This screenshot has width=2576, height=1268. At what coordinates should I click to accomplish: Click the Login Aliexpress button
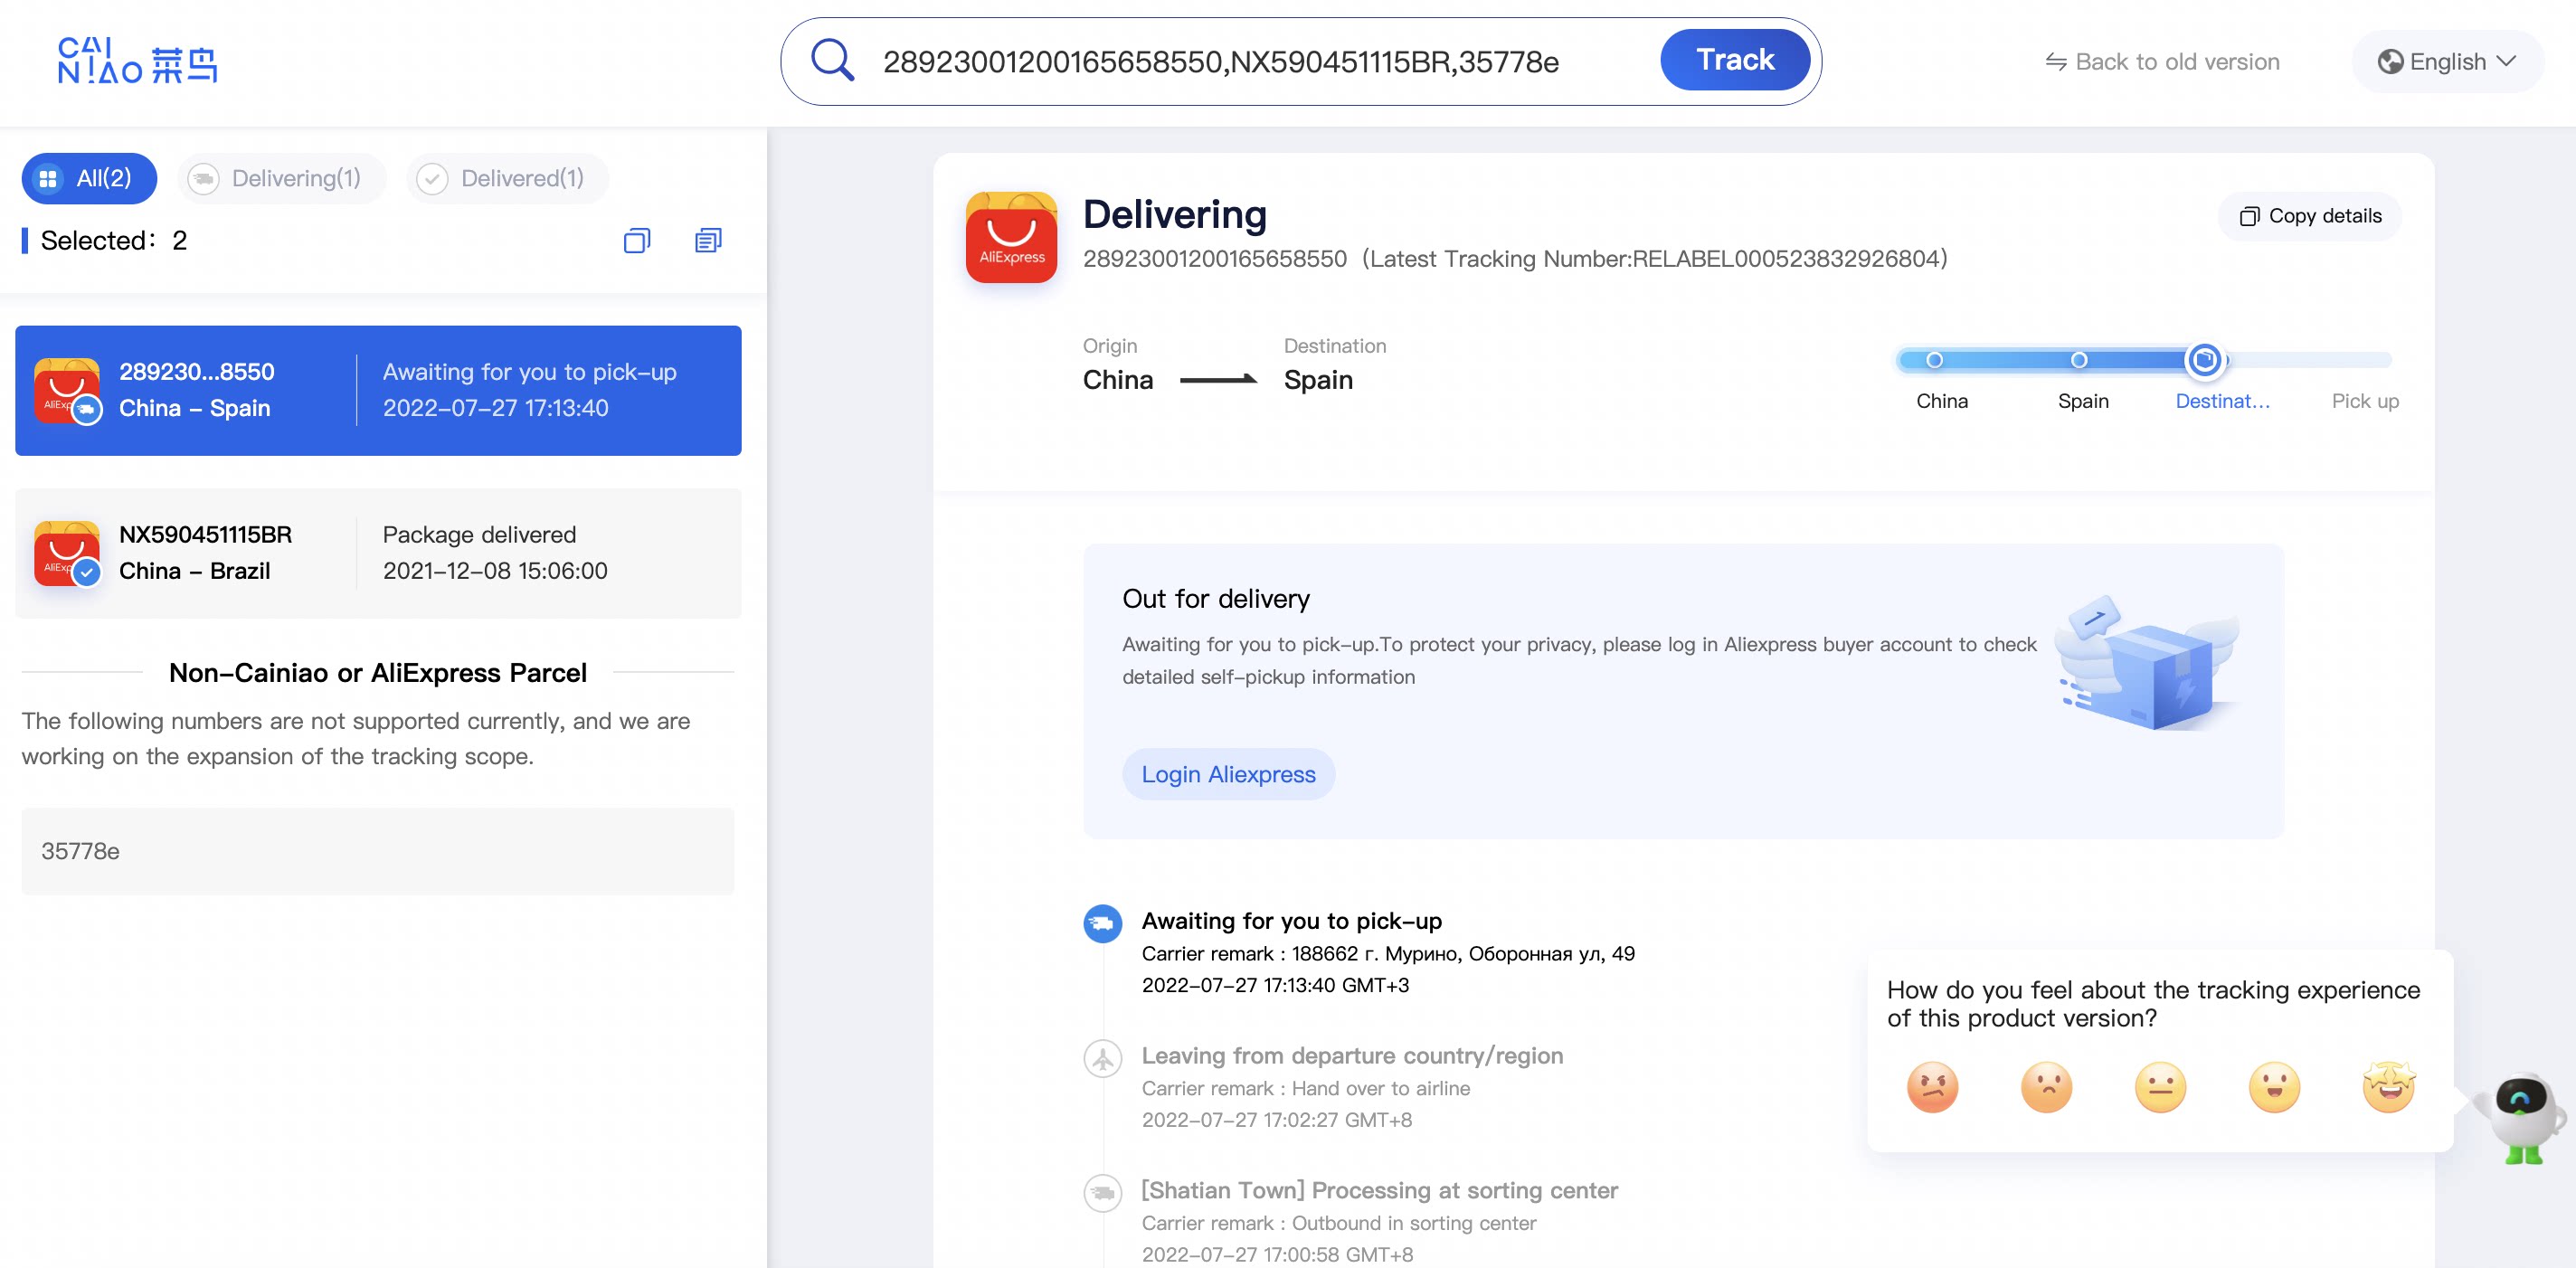[1228, 774]
